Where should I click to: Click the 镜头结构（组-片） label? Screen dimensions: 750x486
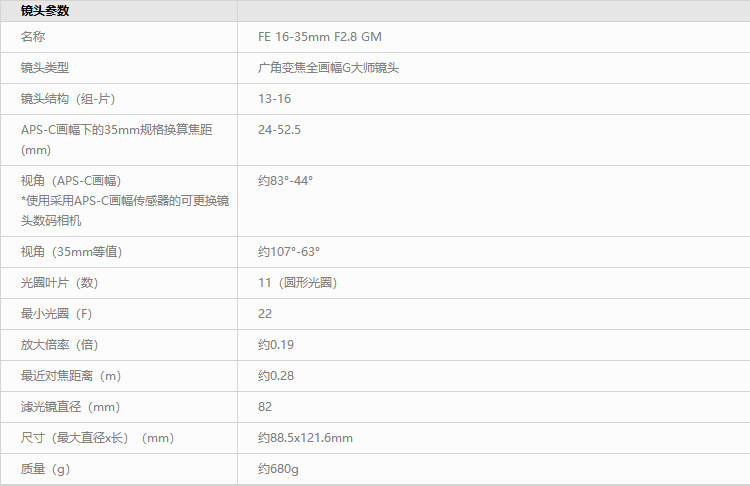pos(75,99)
